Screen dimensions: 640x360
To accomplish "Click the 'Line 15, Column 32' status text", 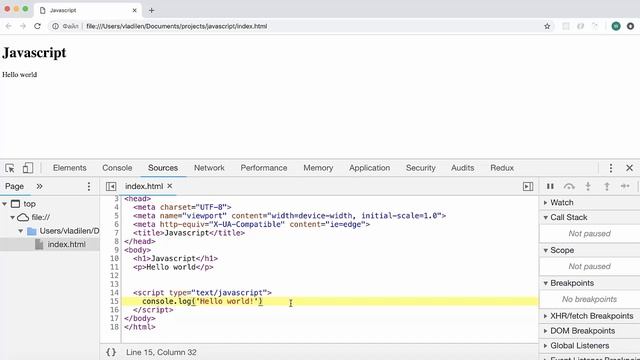I will pos(161,352).
